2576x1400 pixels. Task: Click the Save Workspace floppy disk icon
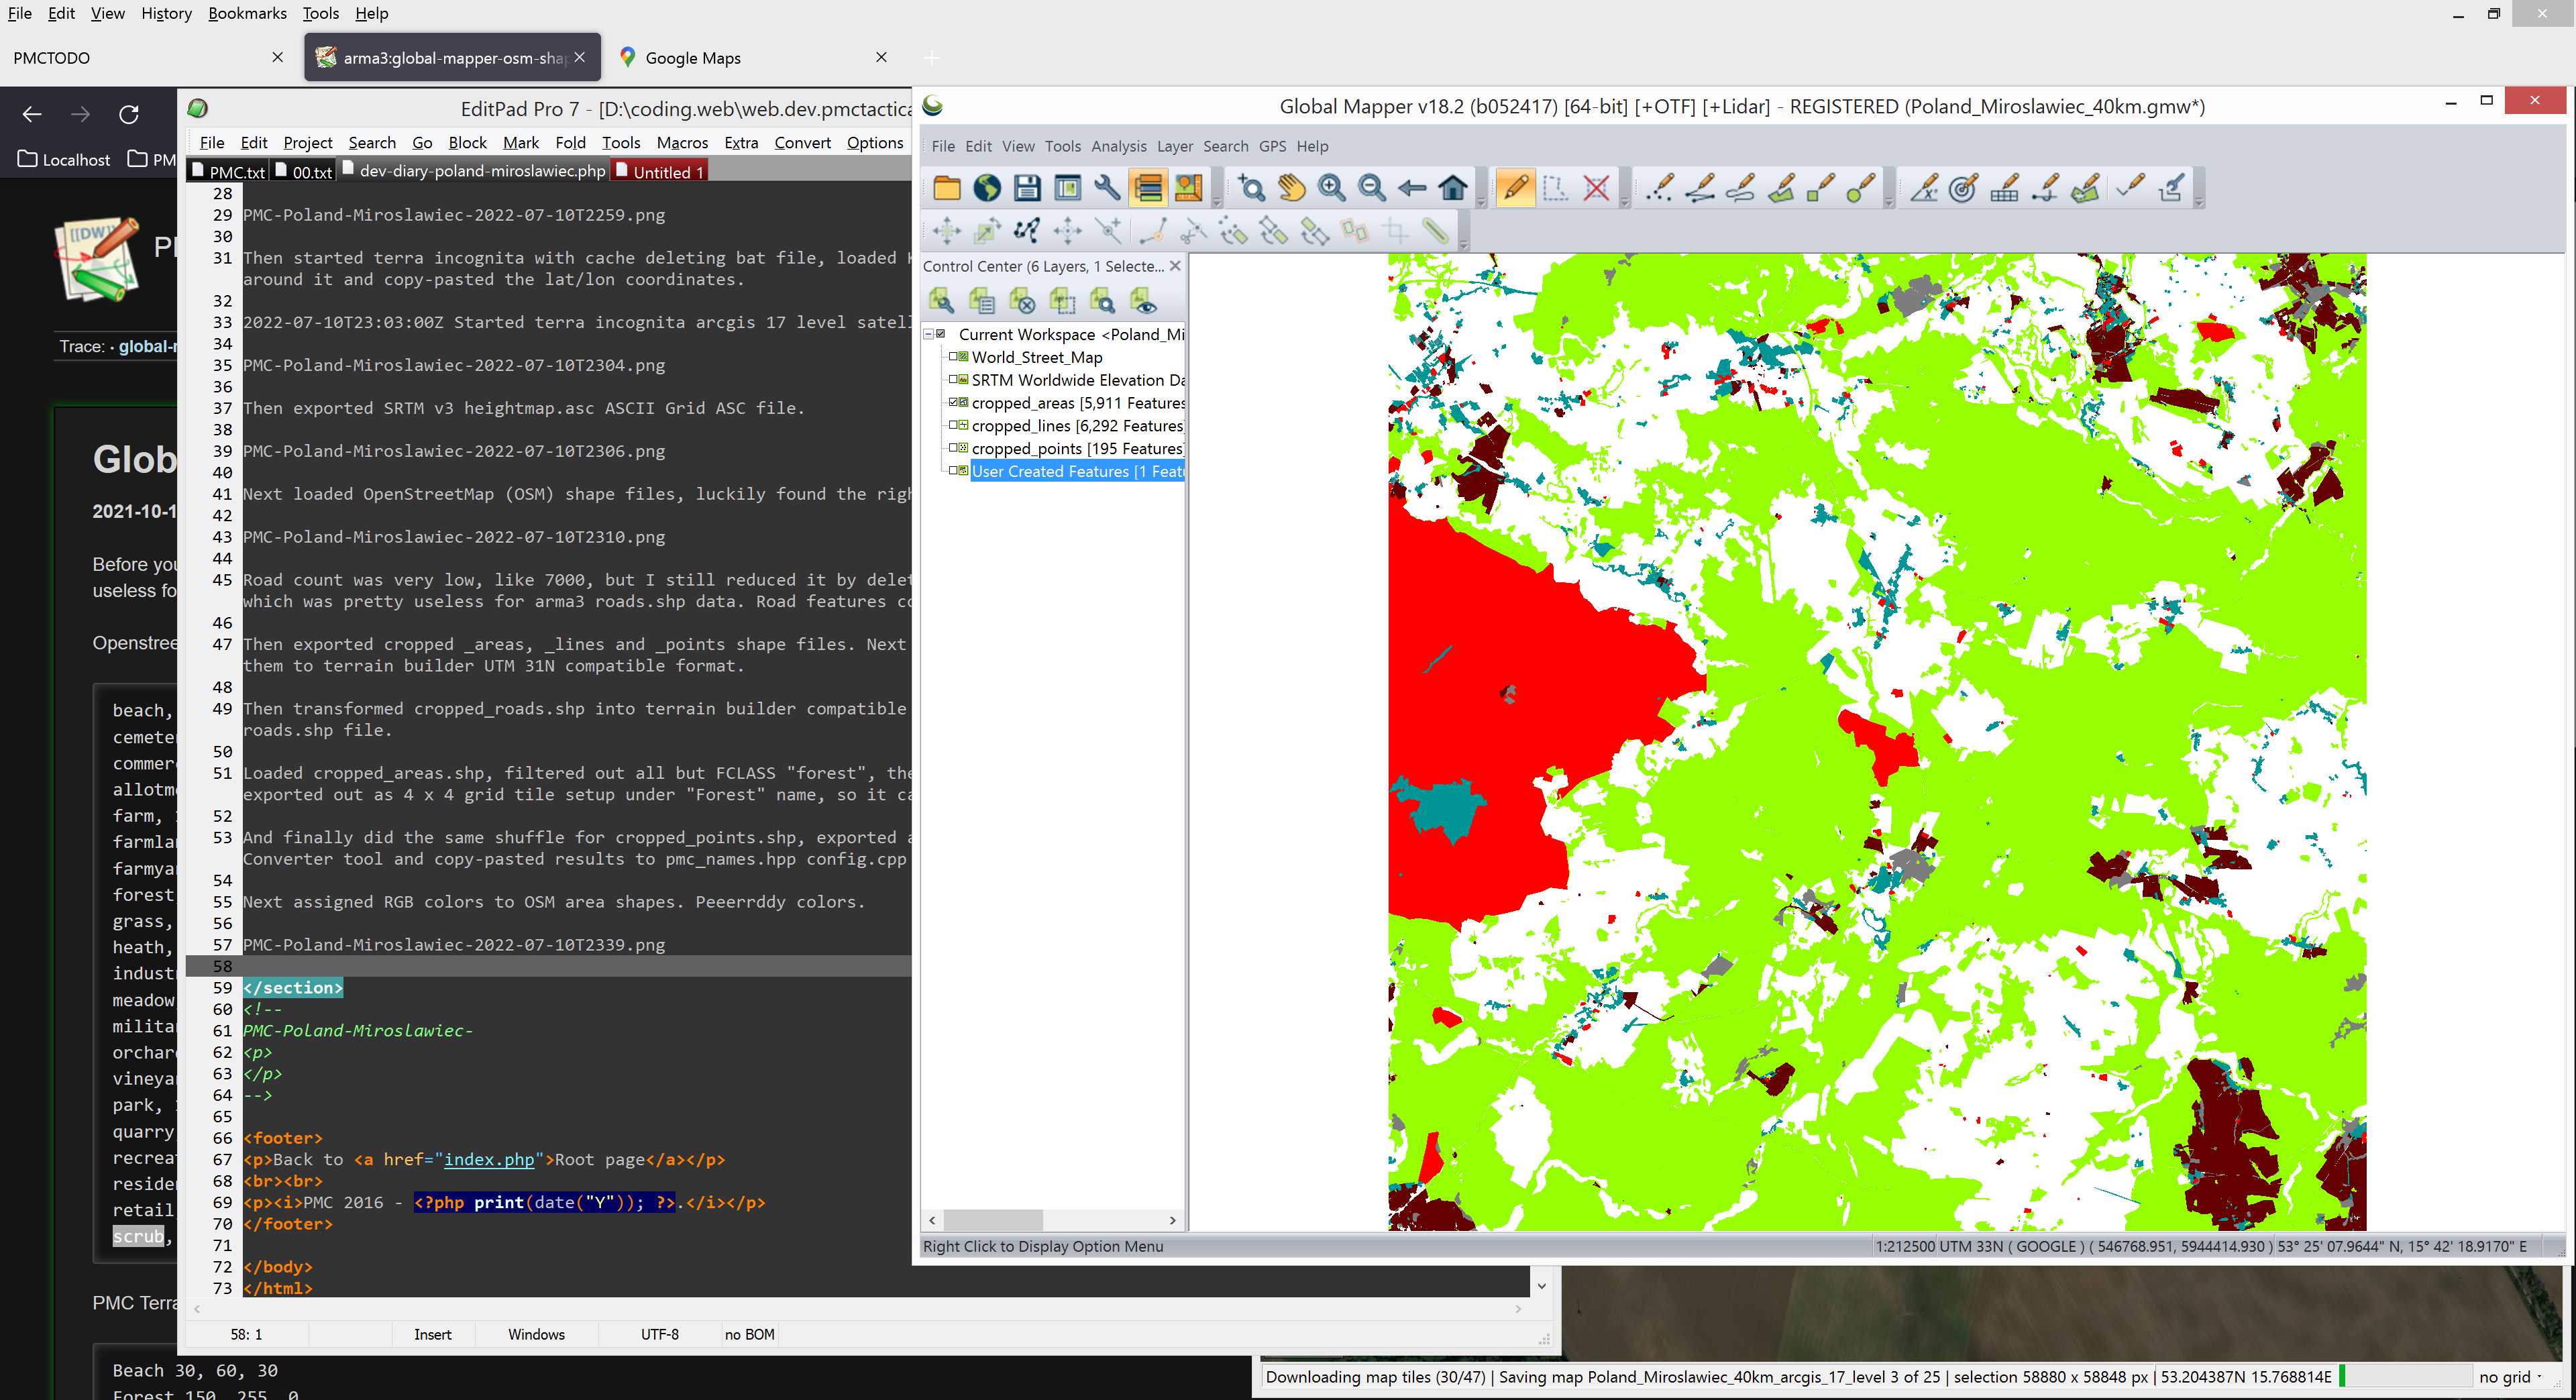click(1027, 187)
